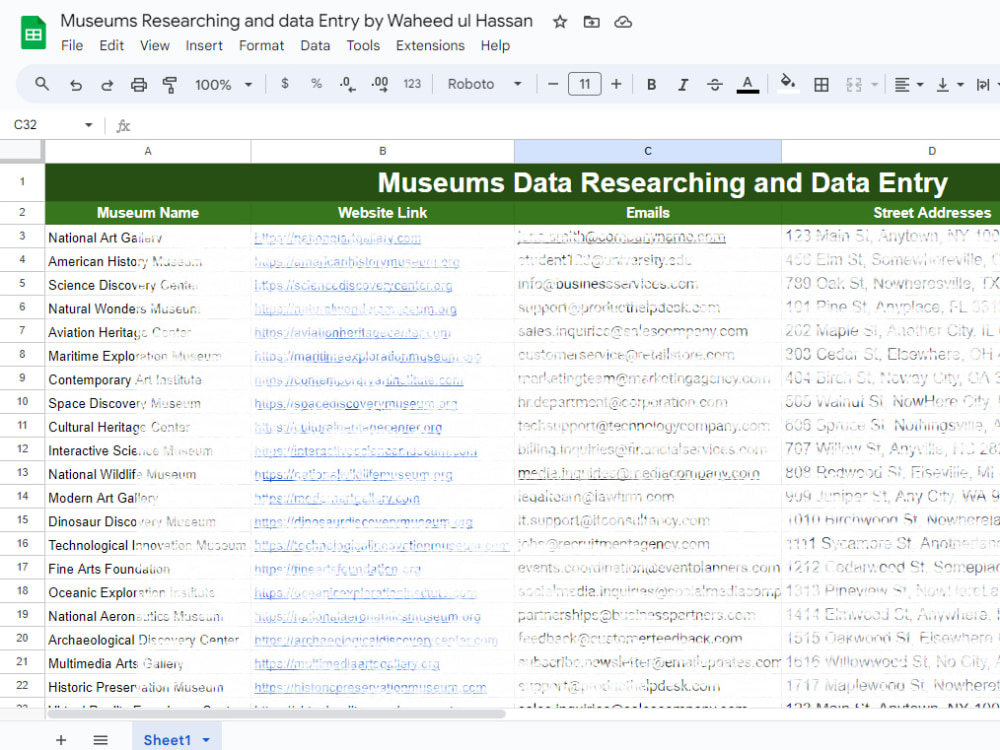This screenshot has height=750, width=1000.
Task: Open the Edit menu
Action: tap(112, 45)
